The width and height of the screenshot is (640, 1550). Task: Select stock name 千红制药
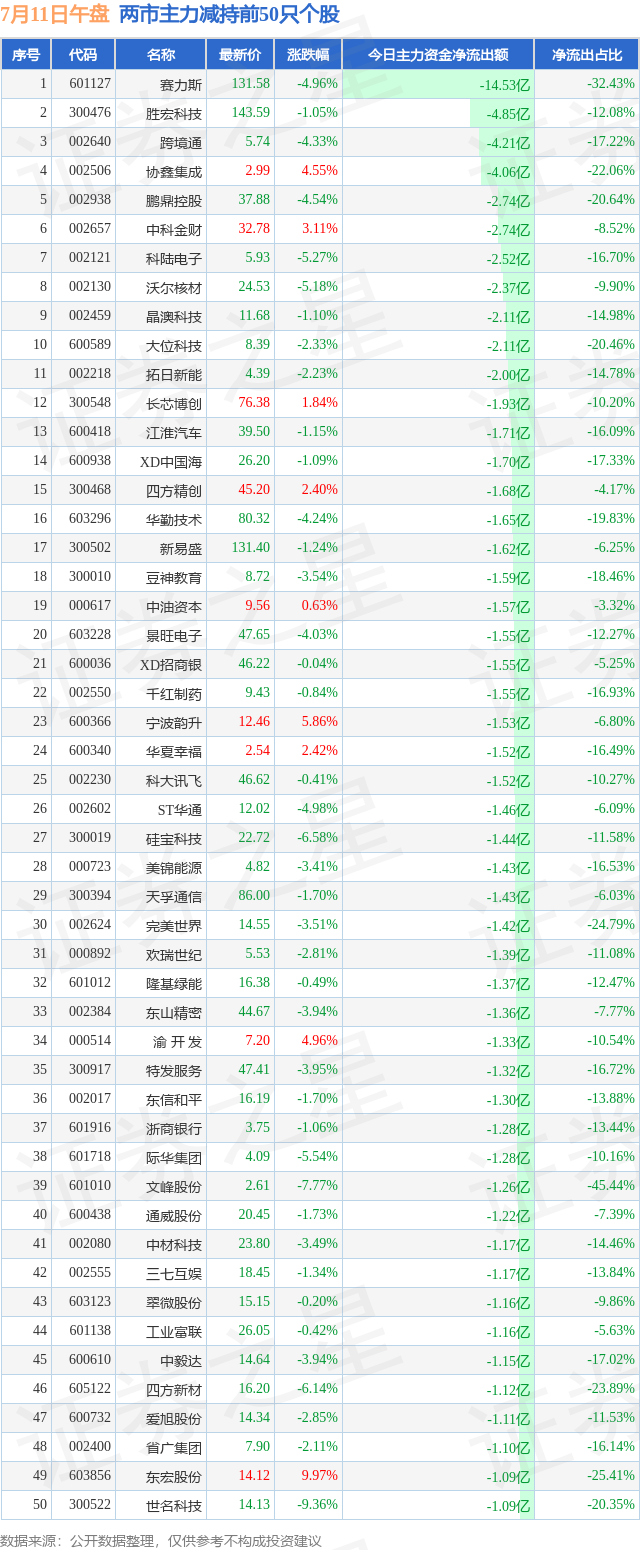(x=174, y=693)
